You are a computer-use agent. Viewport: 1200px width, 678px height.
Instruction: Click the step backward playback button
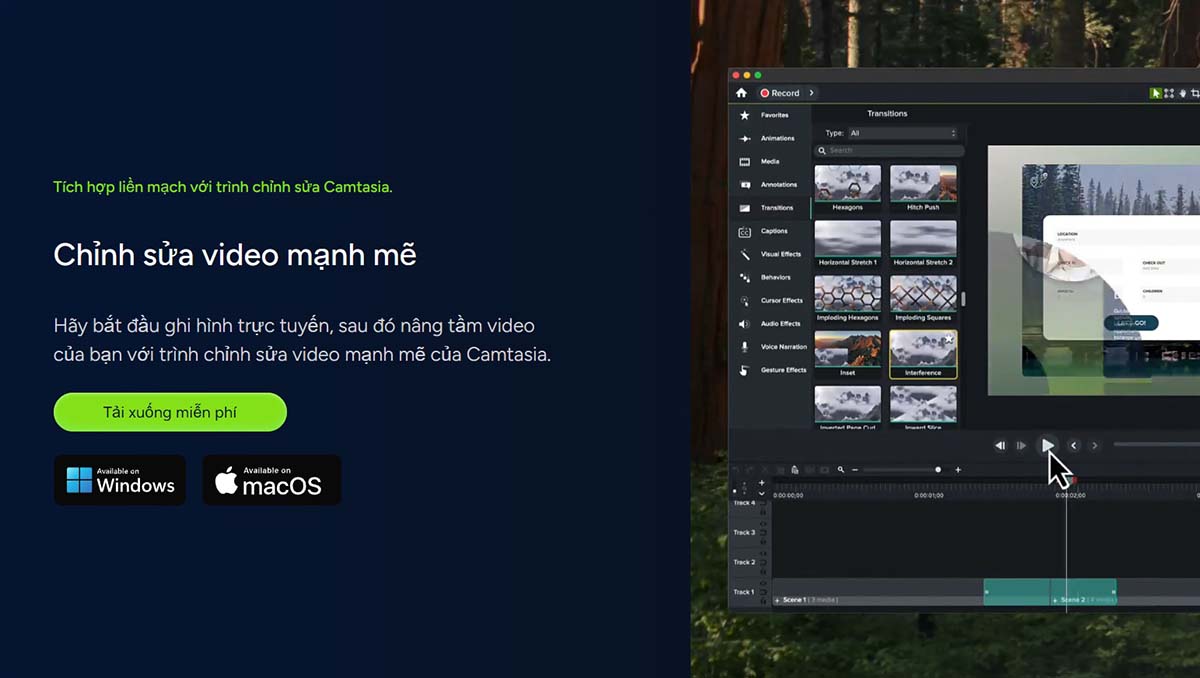(x=1000, y=446)
